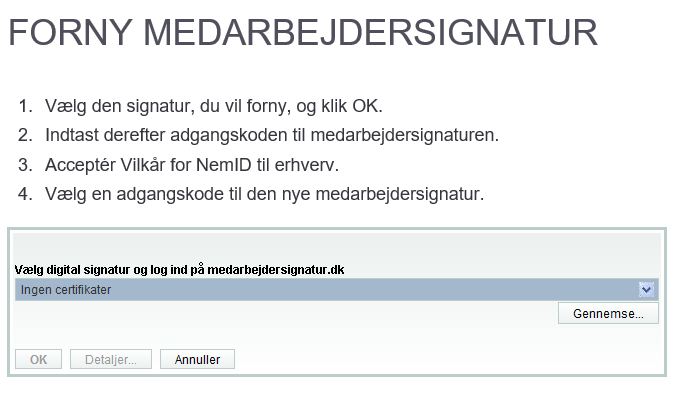Click 'klik OK' text in step 1
682x406 pixels.
[x=350, y=106]
